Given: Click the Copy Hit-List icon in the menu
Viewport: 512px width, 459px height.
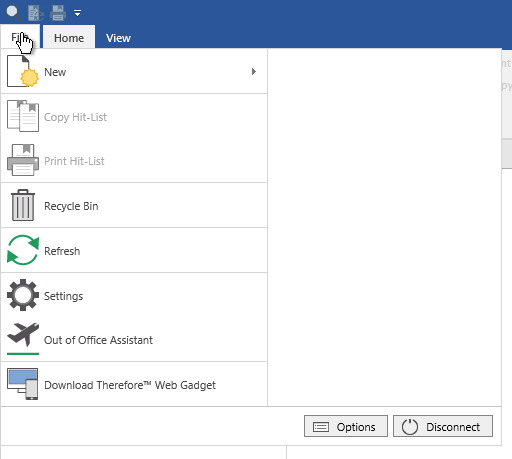Looking at the screenshot, I should 23,116.
